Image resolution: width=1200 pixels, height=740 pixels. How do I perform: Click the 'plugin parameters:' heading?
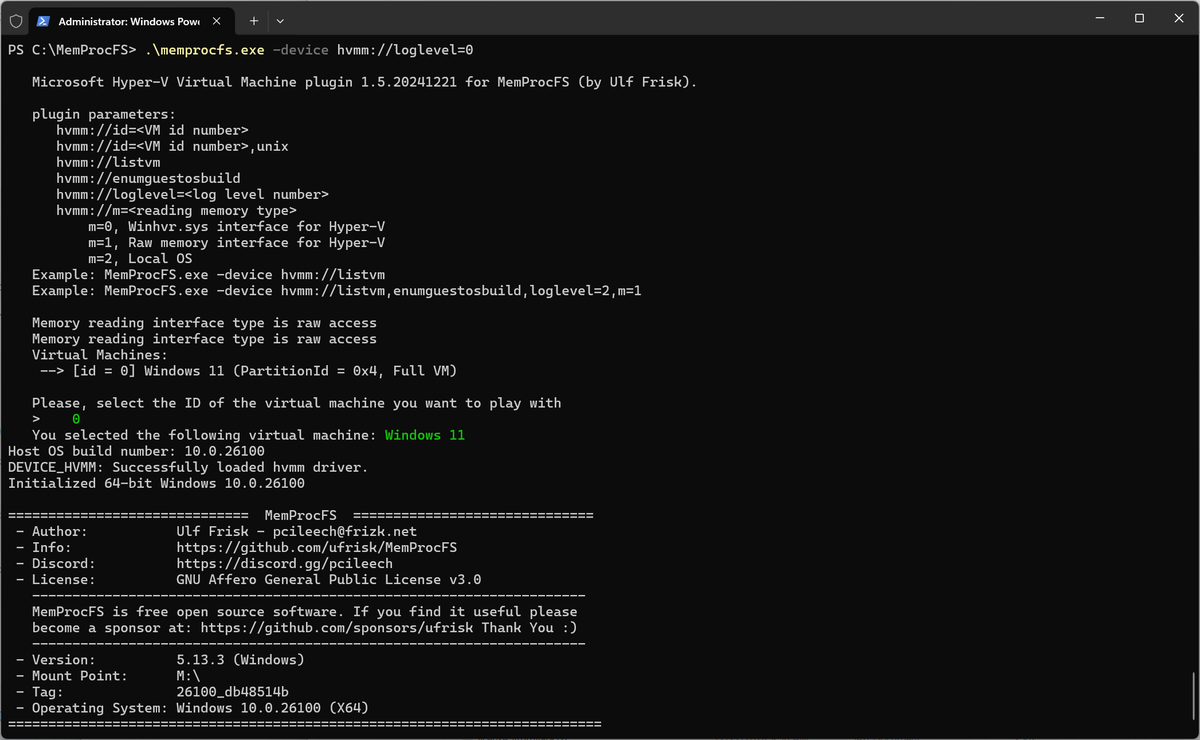click(104, 114)
